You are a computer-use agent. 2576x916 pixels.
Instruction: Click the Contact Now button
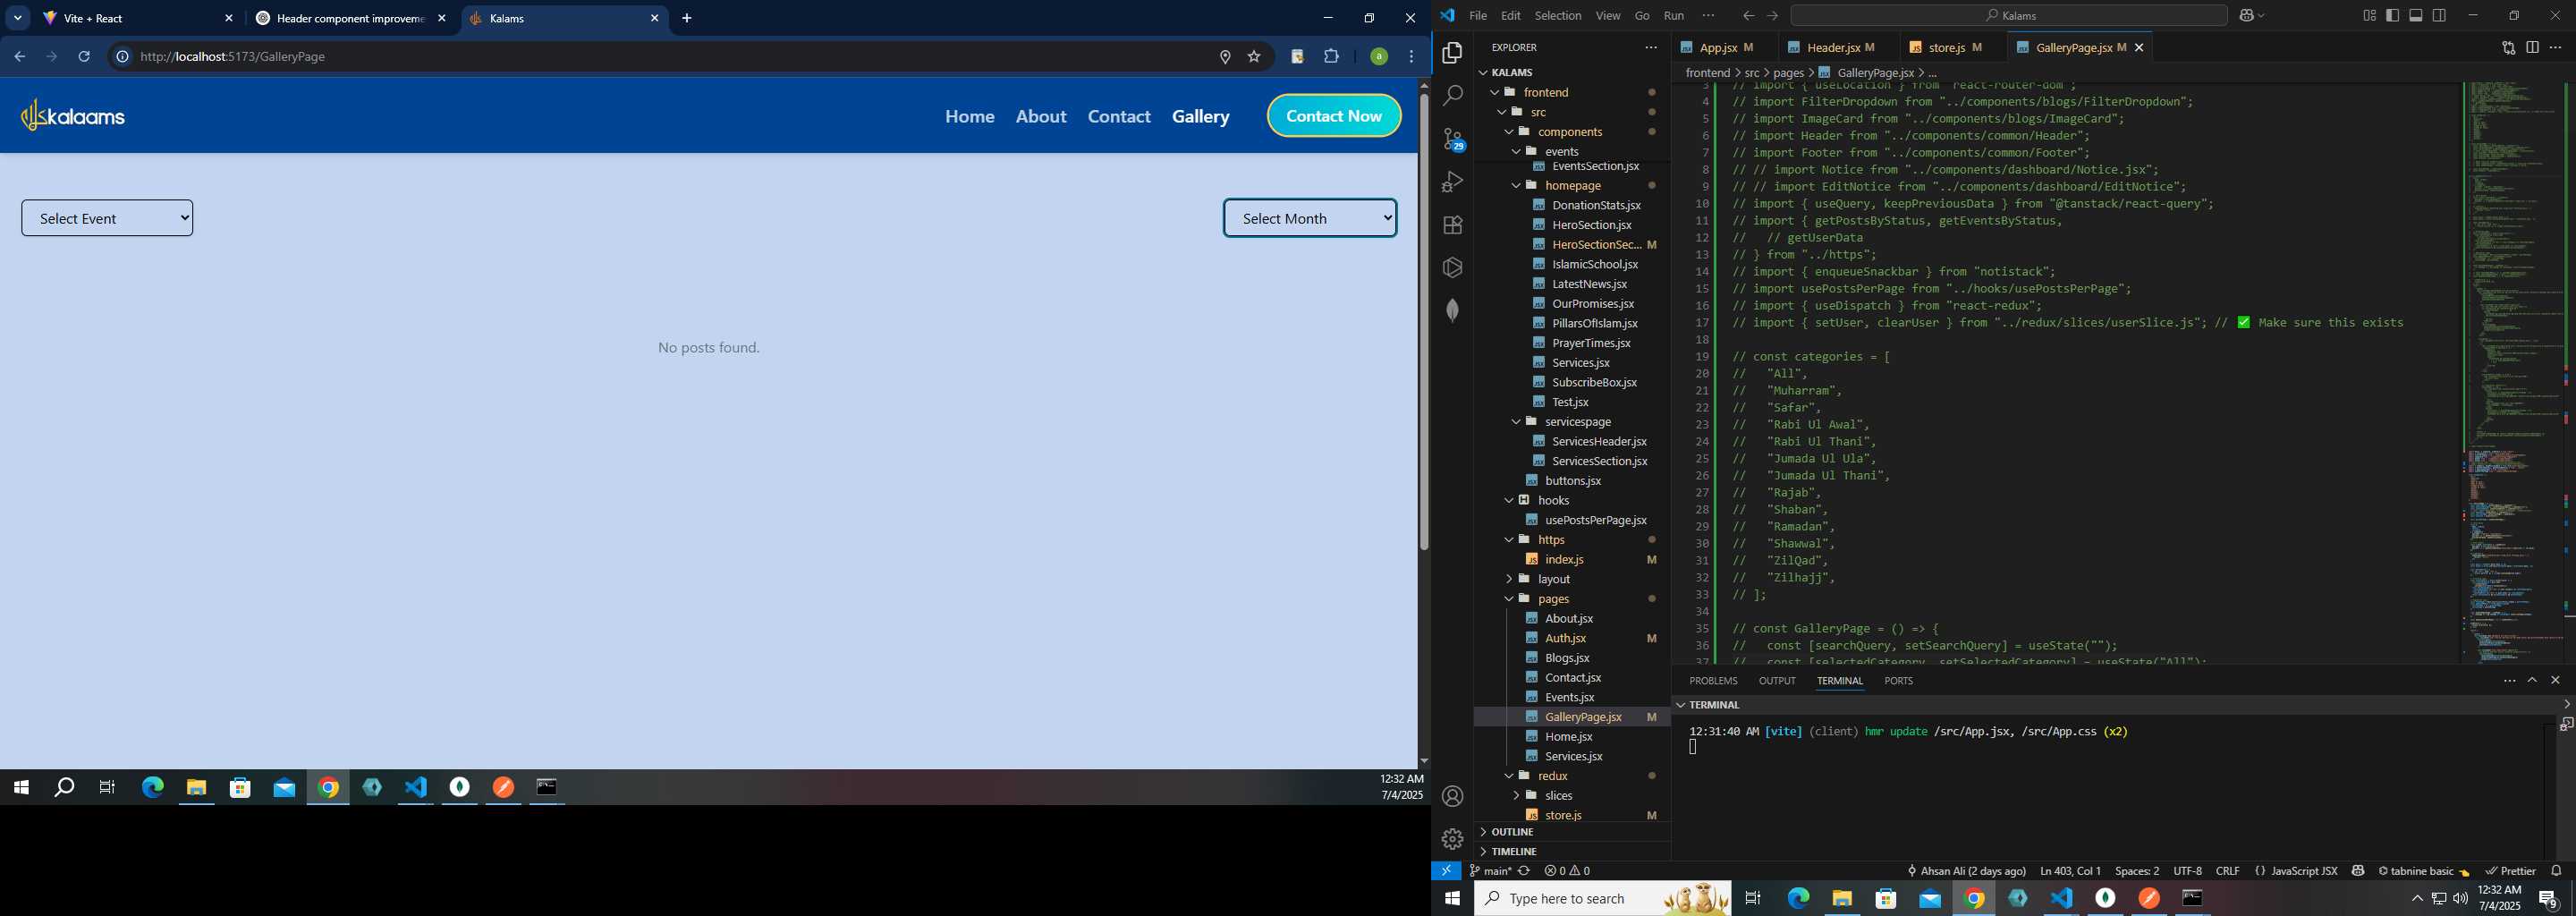point(1334,116)
